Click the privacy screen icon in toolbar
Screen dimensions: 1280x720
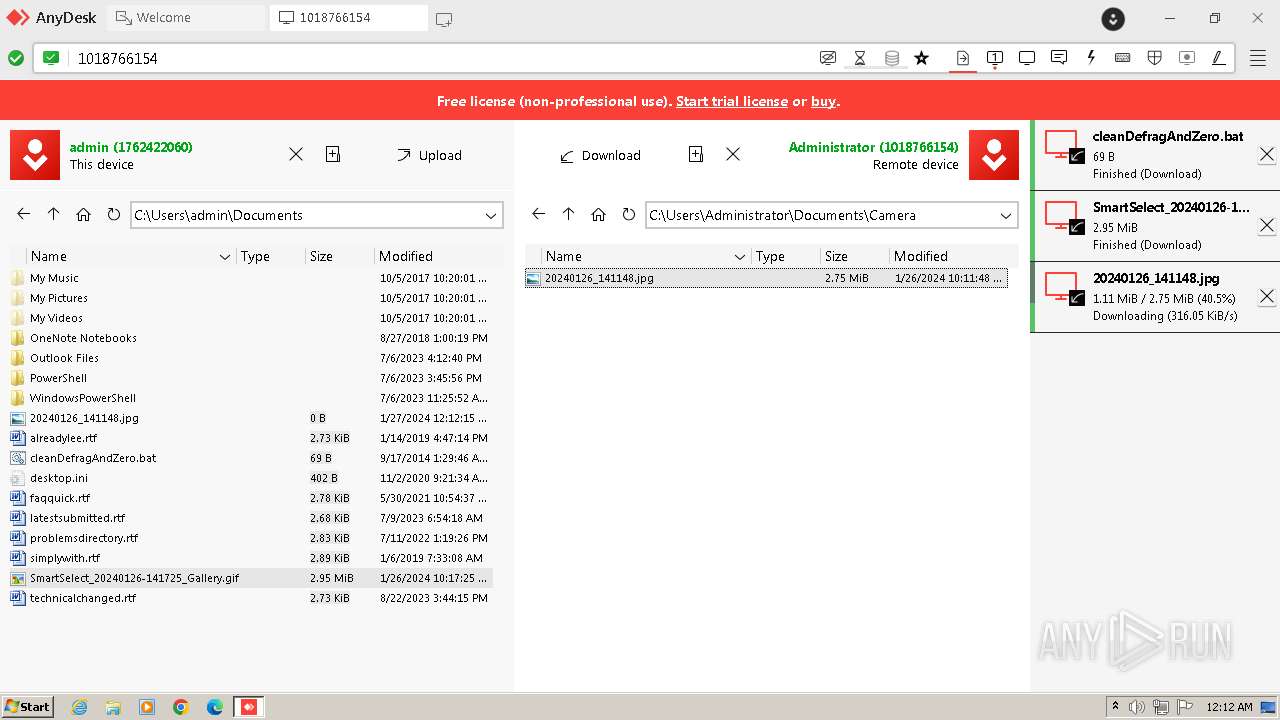(827, 58)
